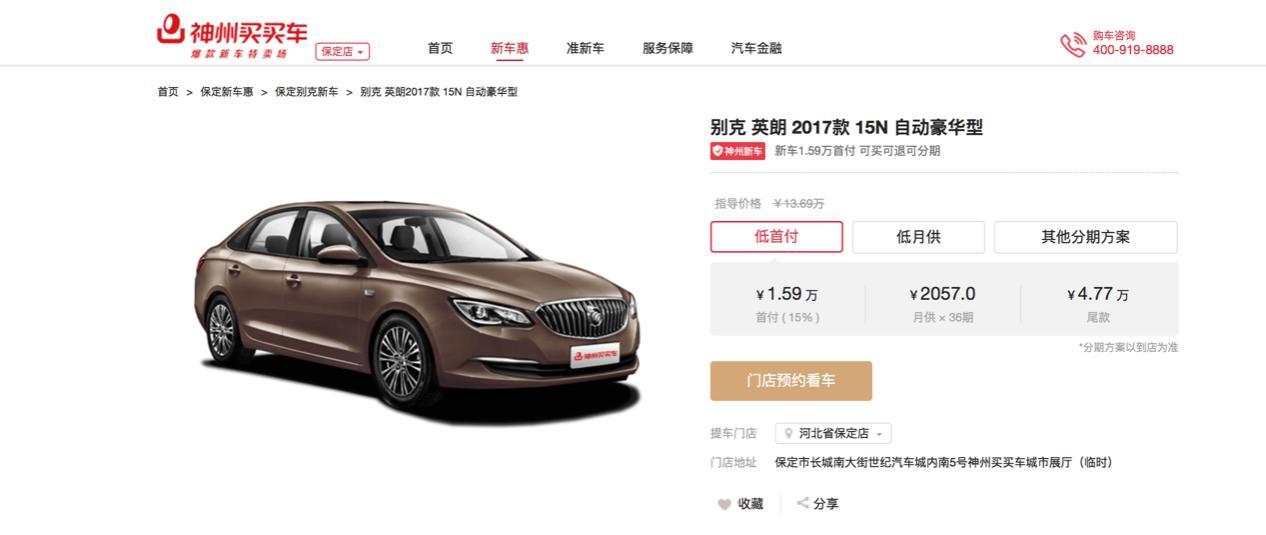Follow the 保定新车惠 breadcrumb link
The image size is (1266, 535).
[x=226, y=92]
